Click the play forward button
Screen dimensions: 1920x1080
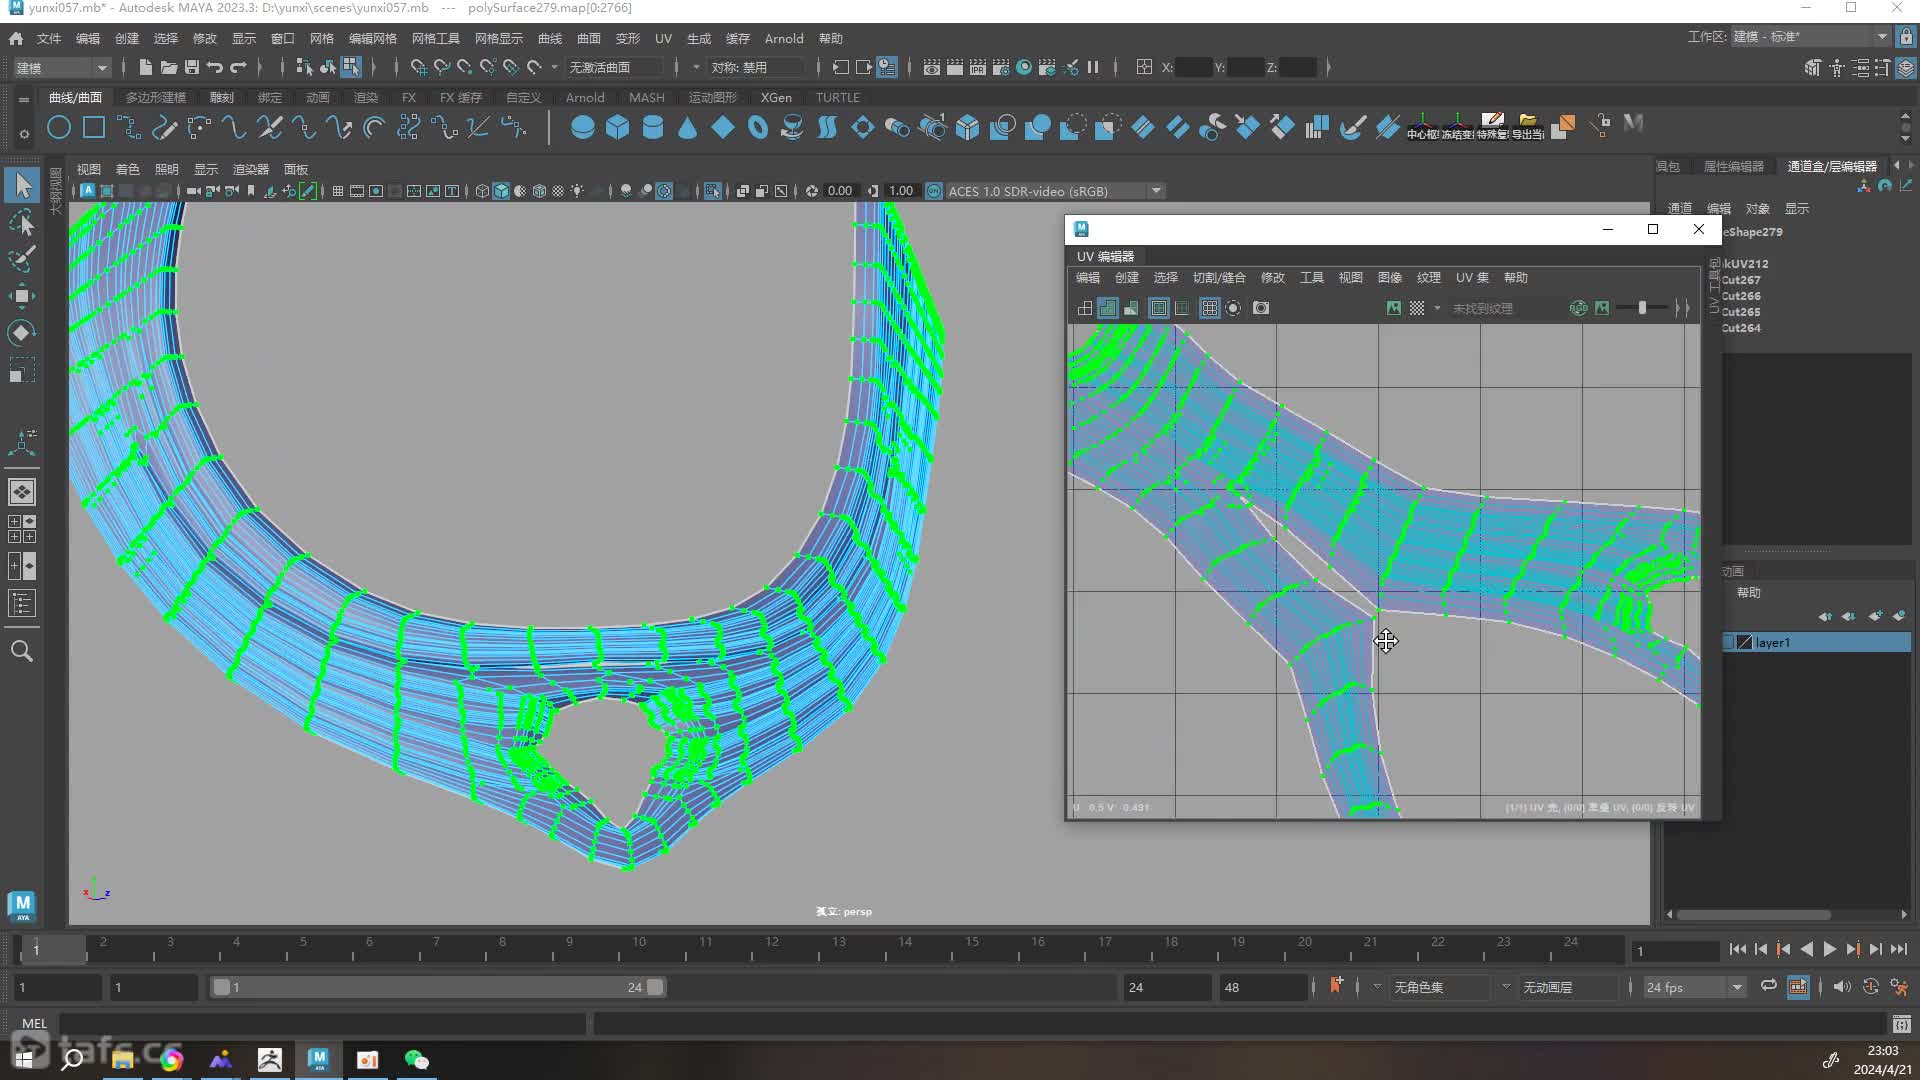pyautogui.click(x=1829, y=949)
